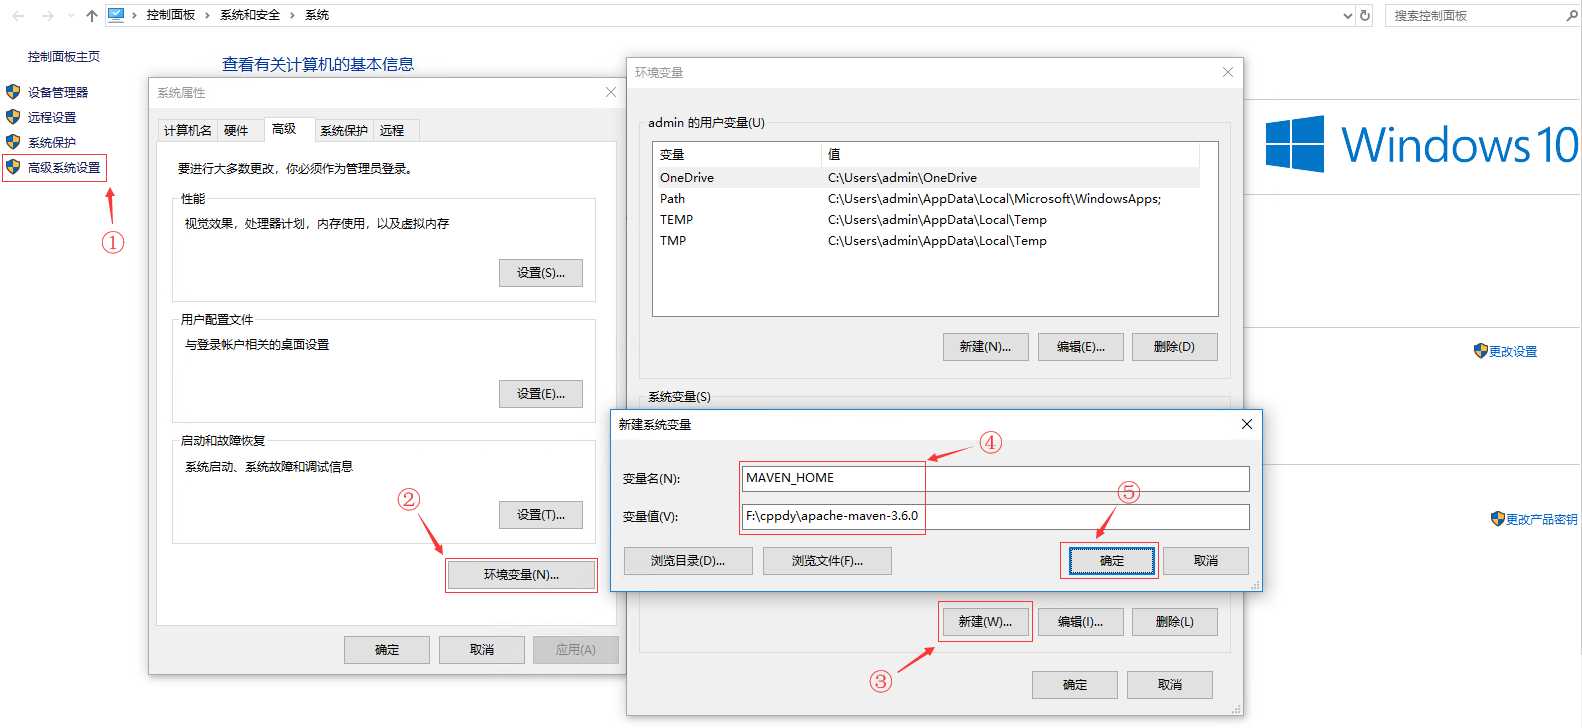This screenshot has width=1582, height=728.
Task: Close the 系统属性 dialog
Action: [x=611, y=92]
